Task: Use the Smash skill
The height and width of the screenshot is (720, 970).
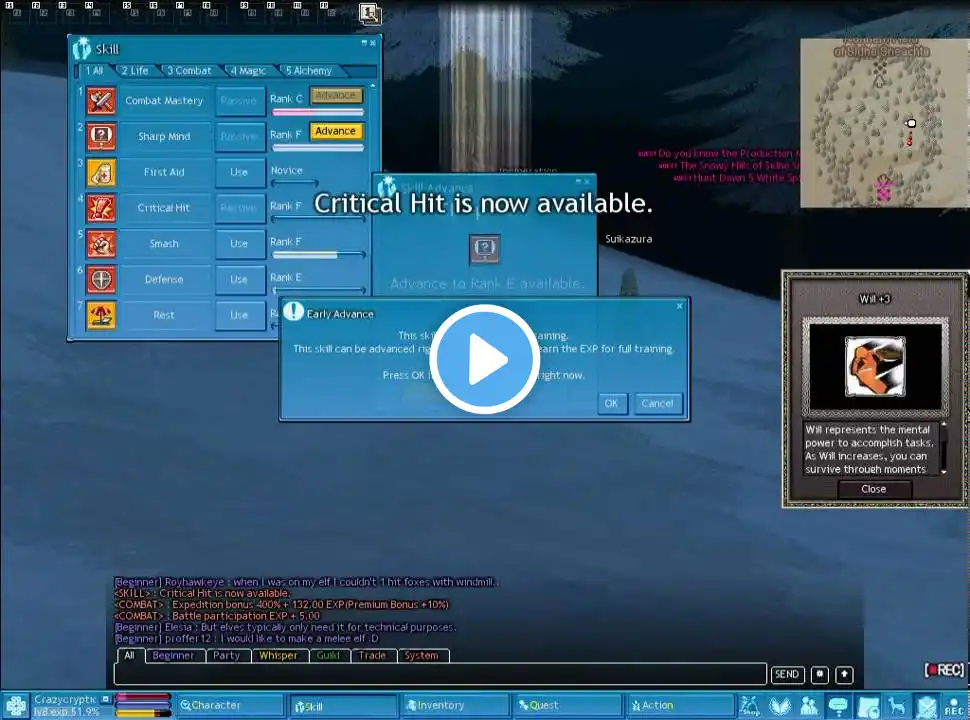Action: click(239, 244)
